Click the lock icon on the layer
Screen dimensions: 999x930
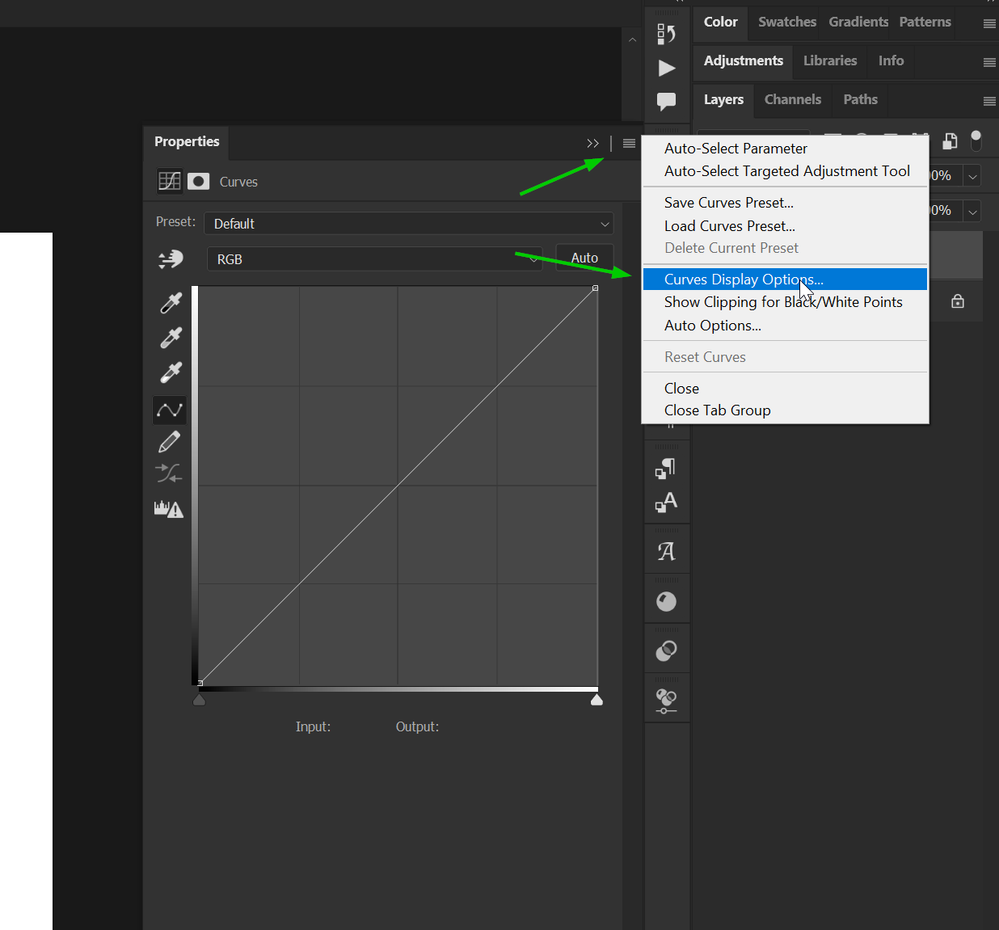point(958,301)
